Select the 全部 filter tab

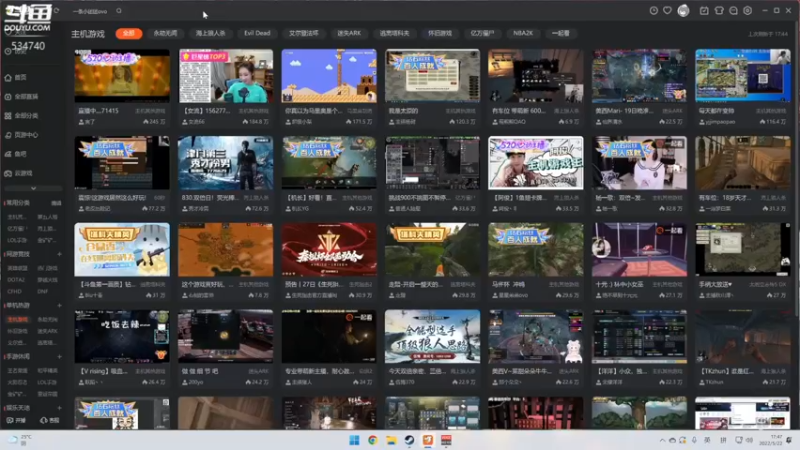click(129, 33)
